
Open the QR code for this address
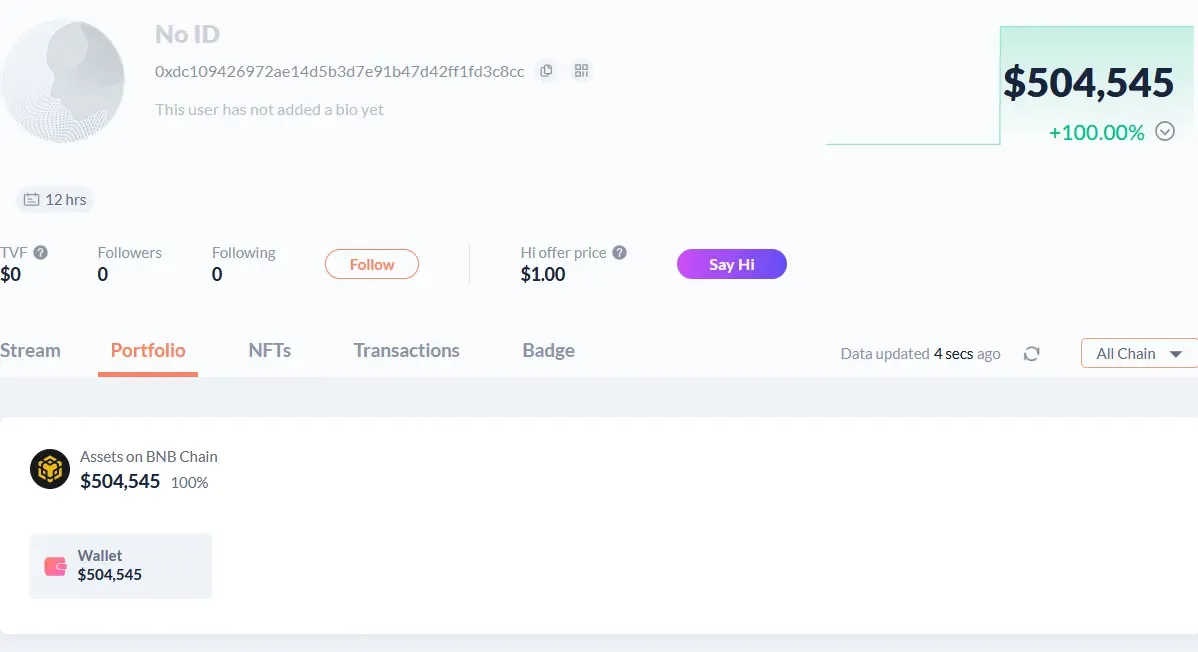[x=581, y=71]
